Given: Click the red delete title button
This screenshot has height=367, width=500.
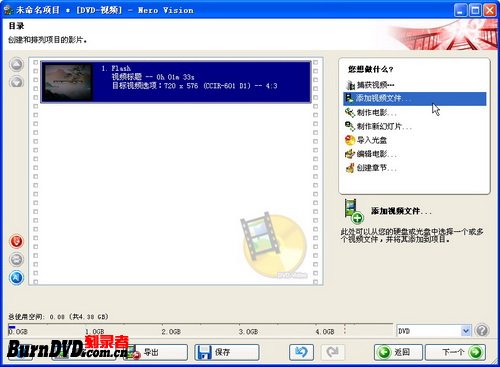Looking at the screenshot, I should coord(16,241).
